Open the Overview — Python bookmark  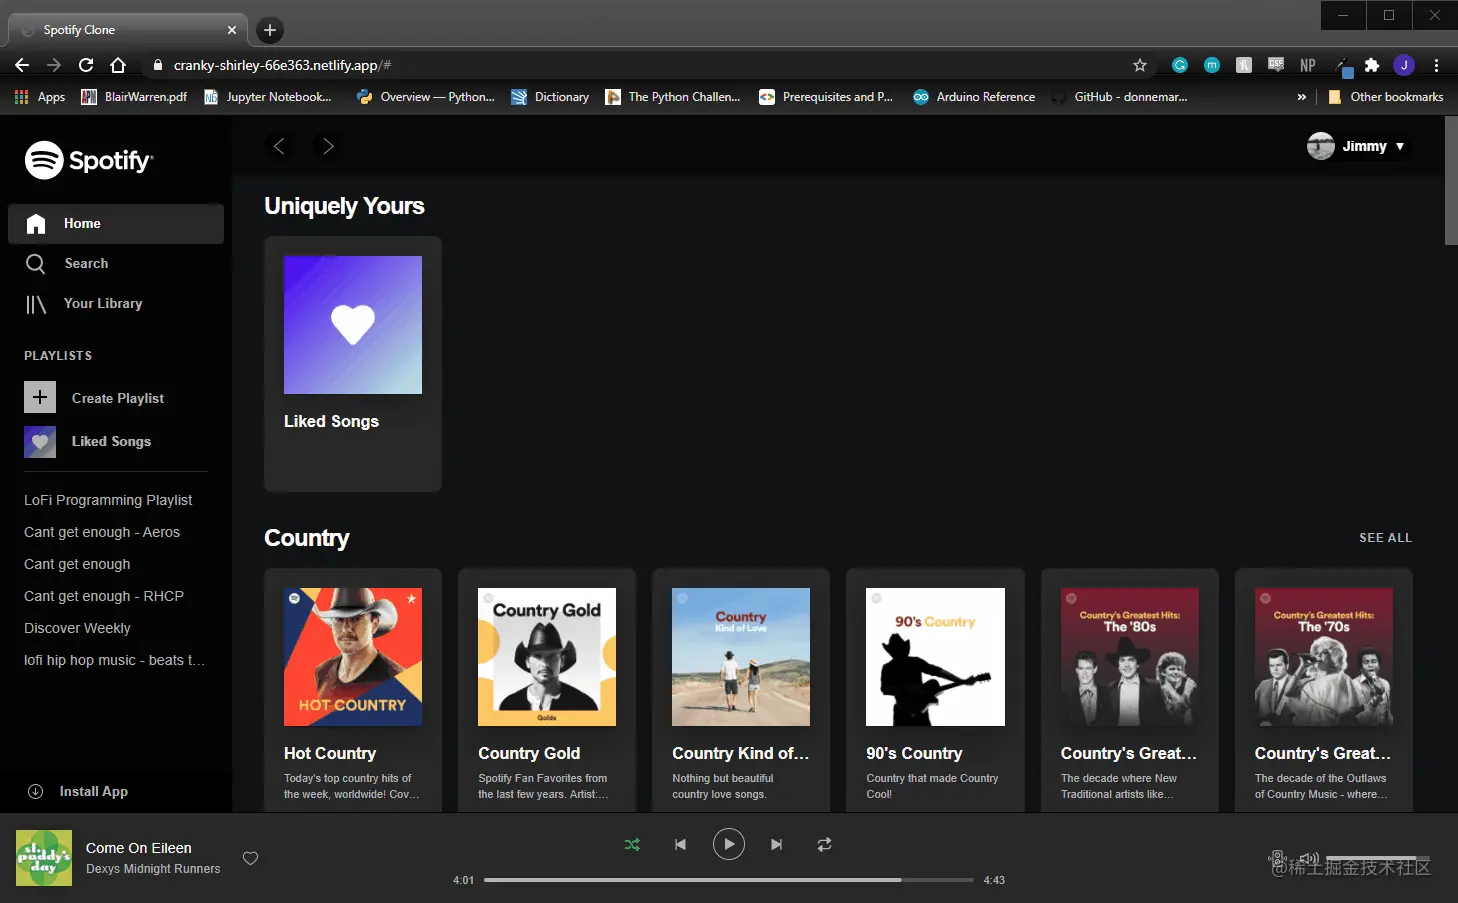[426, 97]
